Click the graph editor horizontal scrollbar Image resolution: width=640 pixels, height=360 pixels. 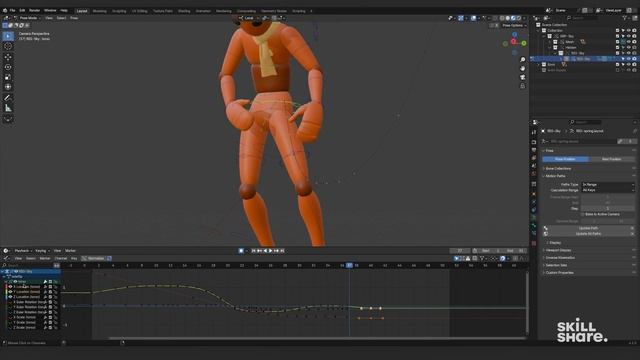pos(318,338)
